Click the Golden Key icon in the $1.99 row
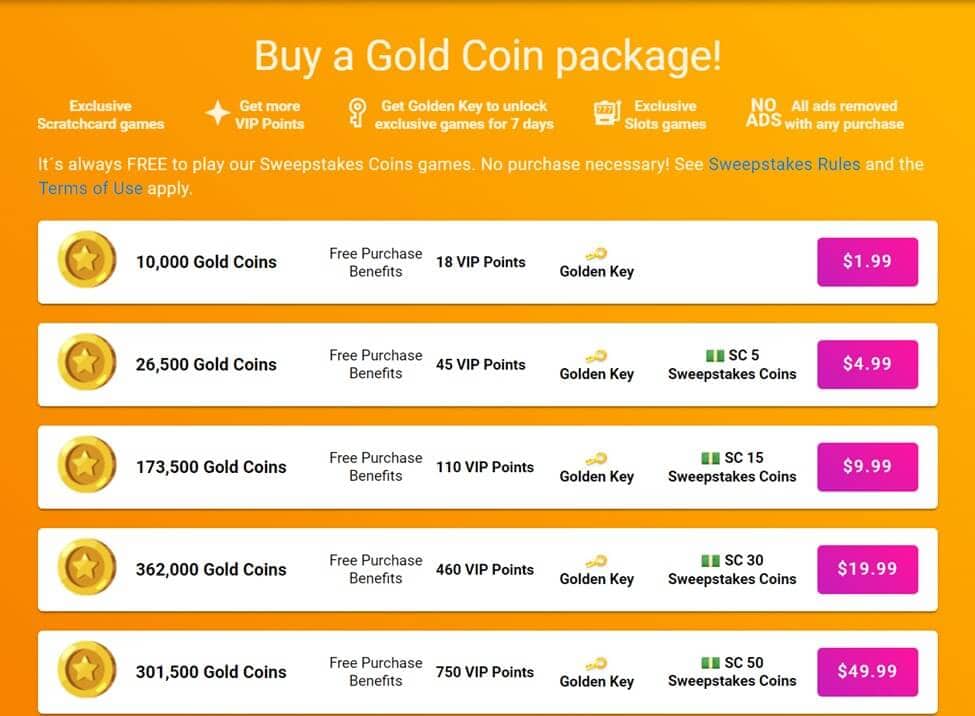The image size is (975, 716). 596,254
